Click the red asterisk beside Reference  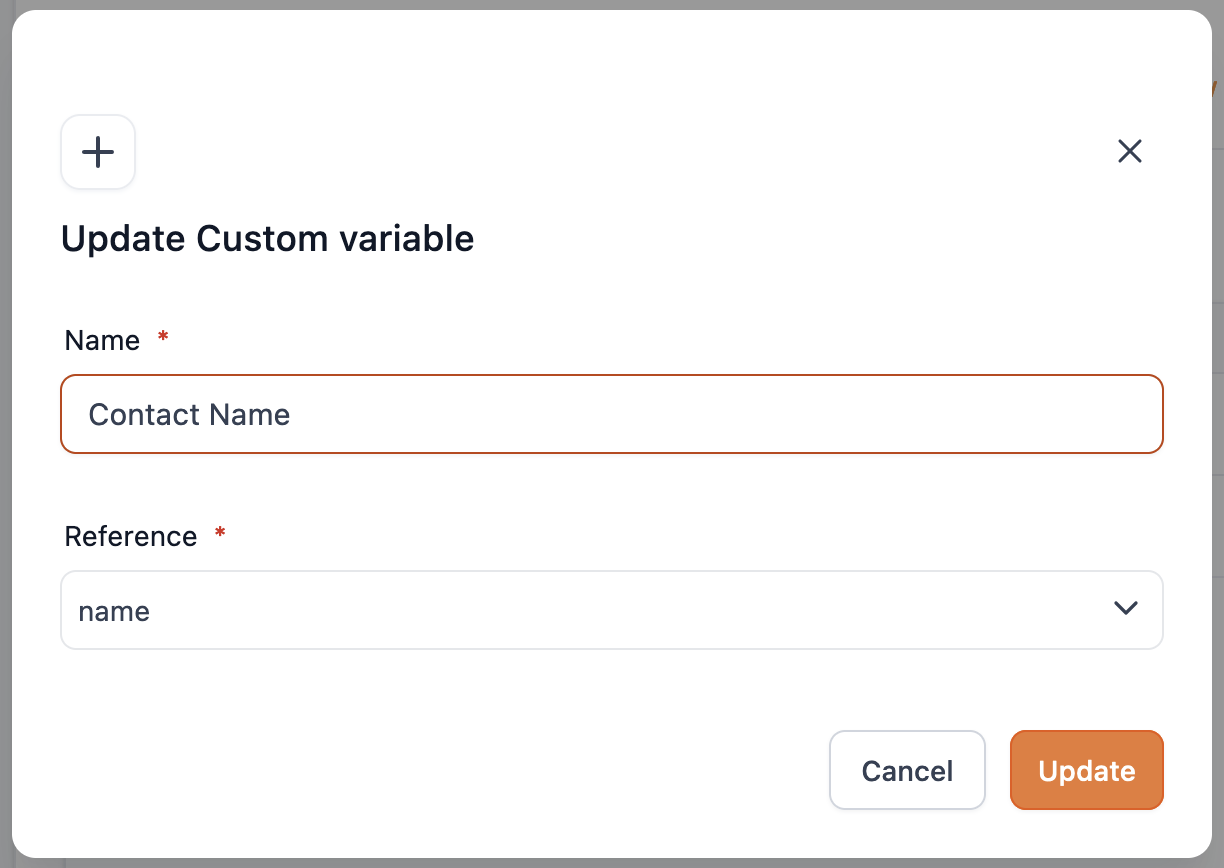pyautogui.click(x=220, y=535)
